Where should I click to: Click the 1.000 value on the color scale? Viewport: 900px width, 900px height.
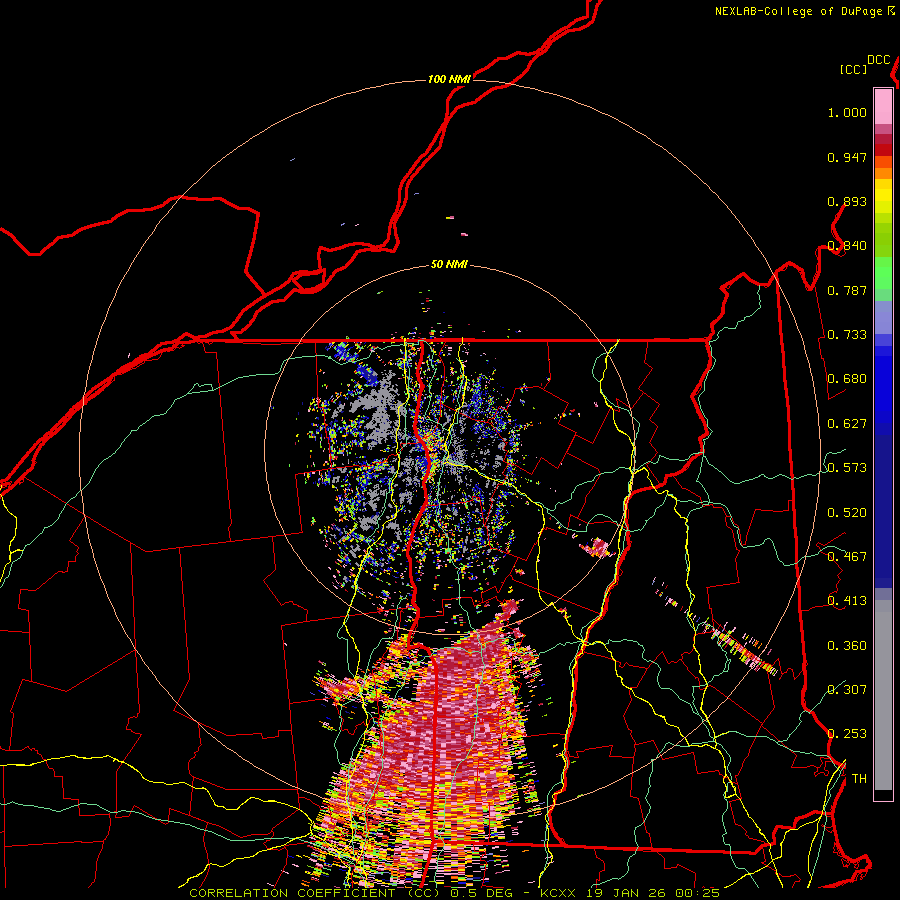point(847,112)
